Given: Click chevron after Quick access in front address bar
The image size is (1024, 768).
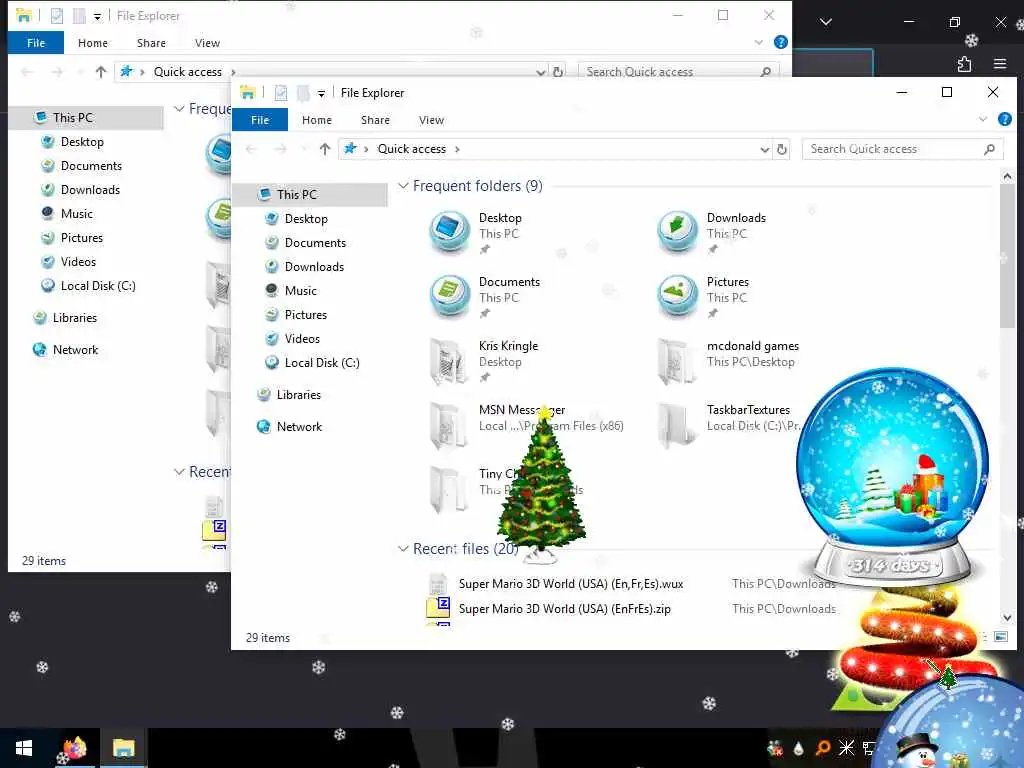Looking at the screenshot, I should tap(457, 150).
